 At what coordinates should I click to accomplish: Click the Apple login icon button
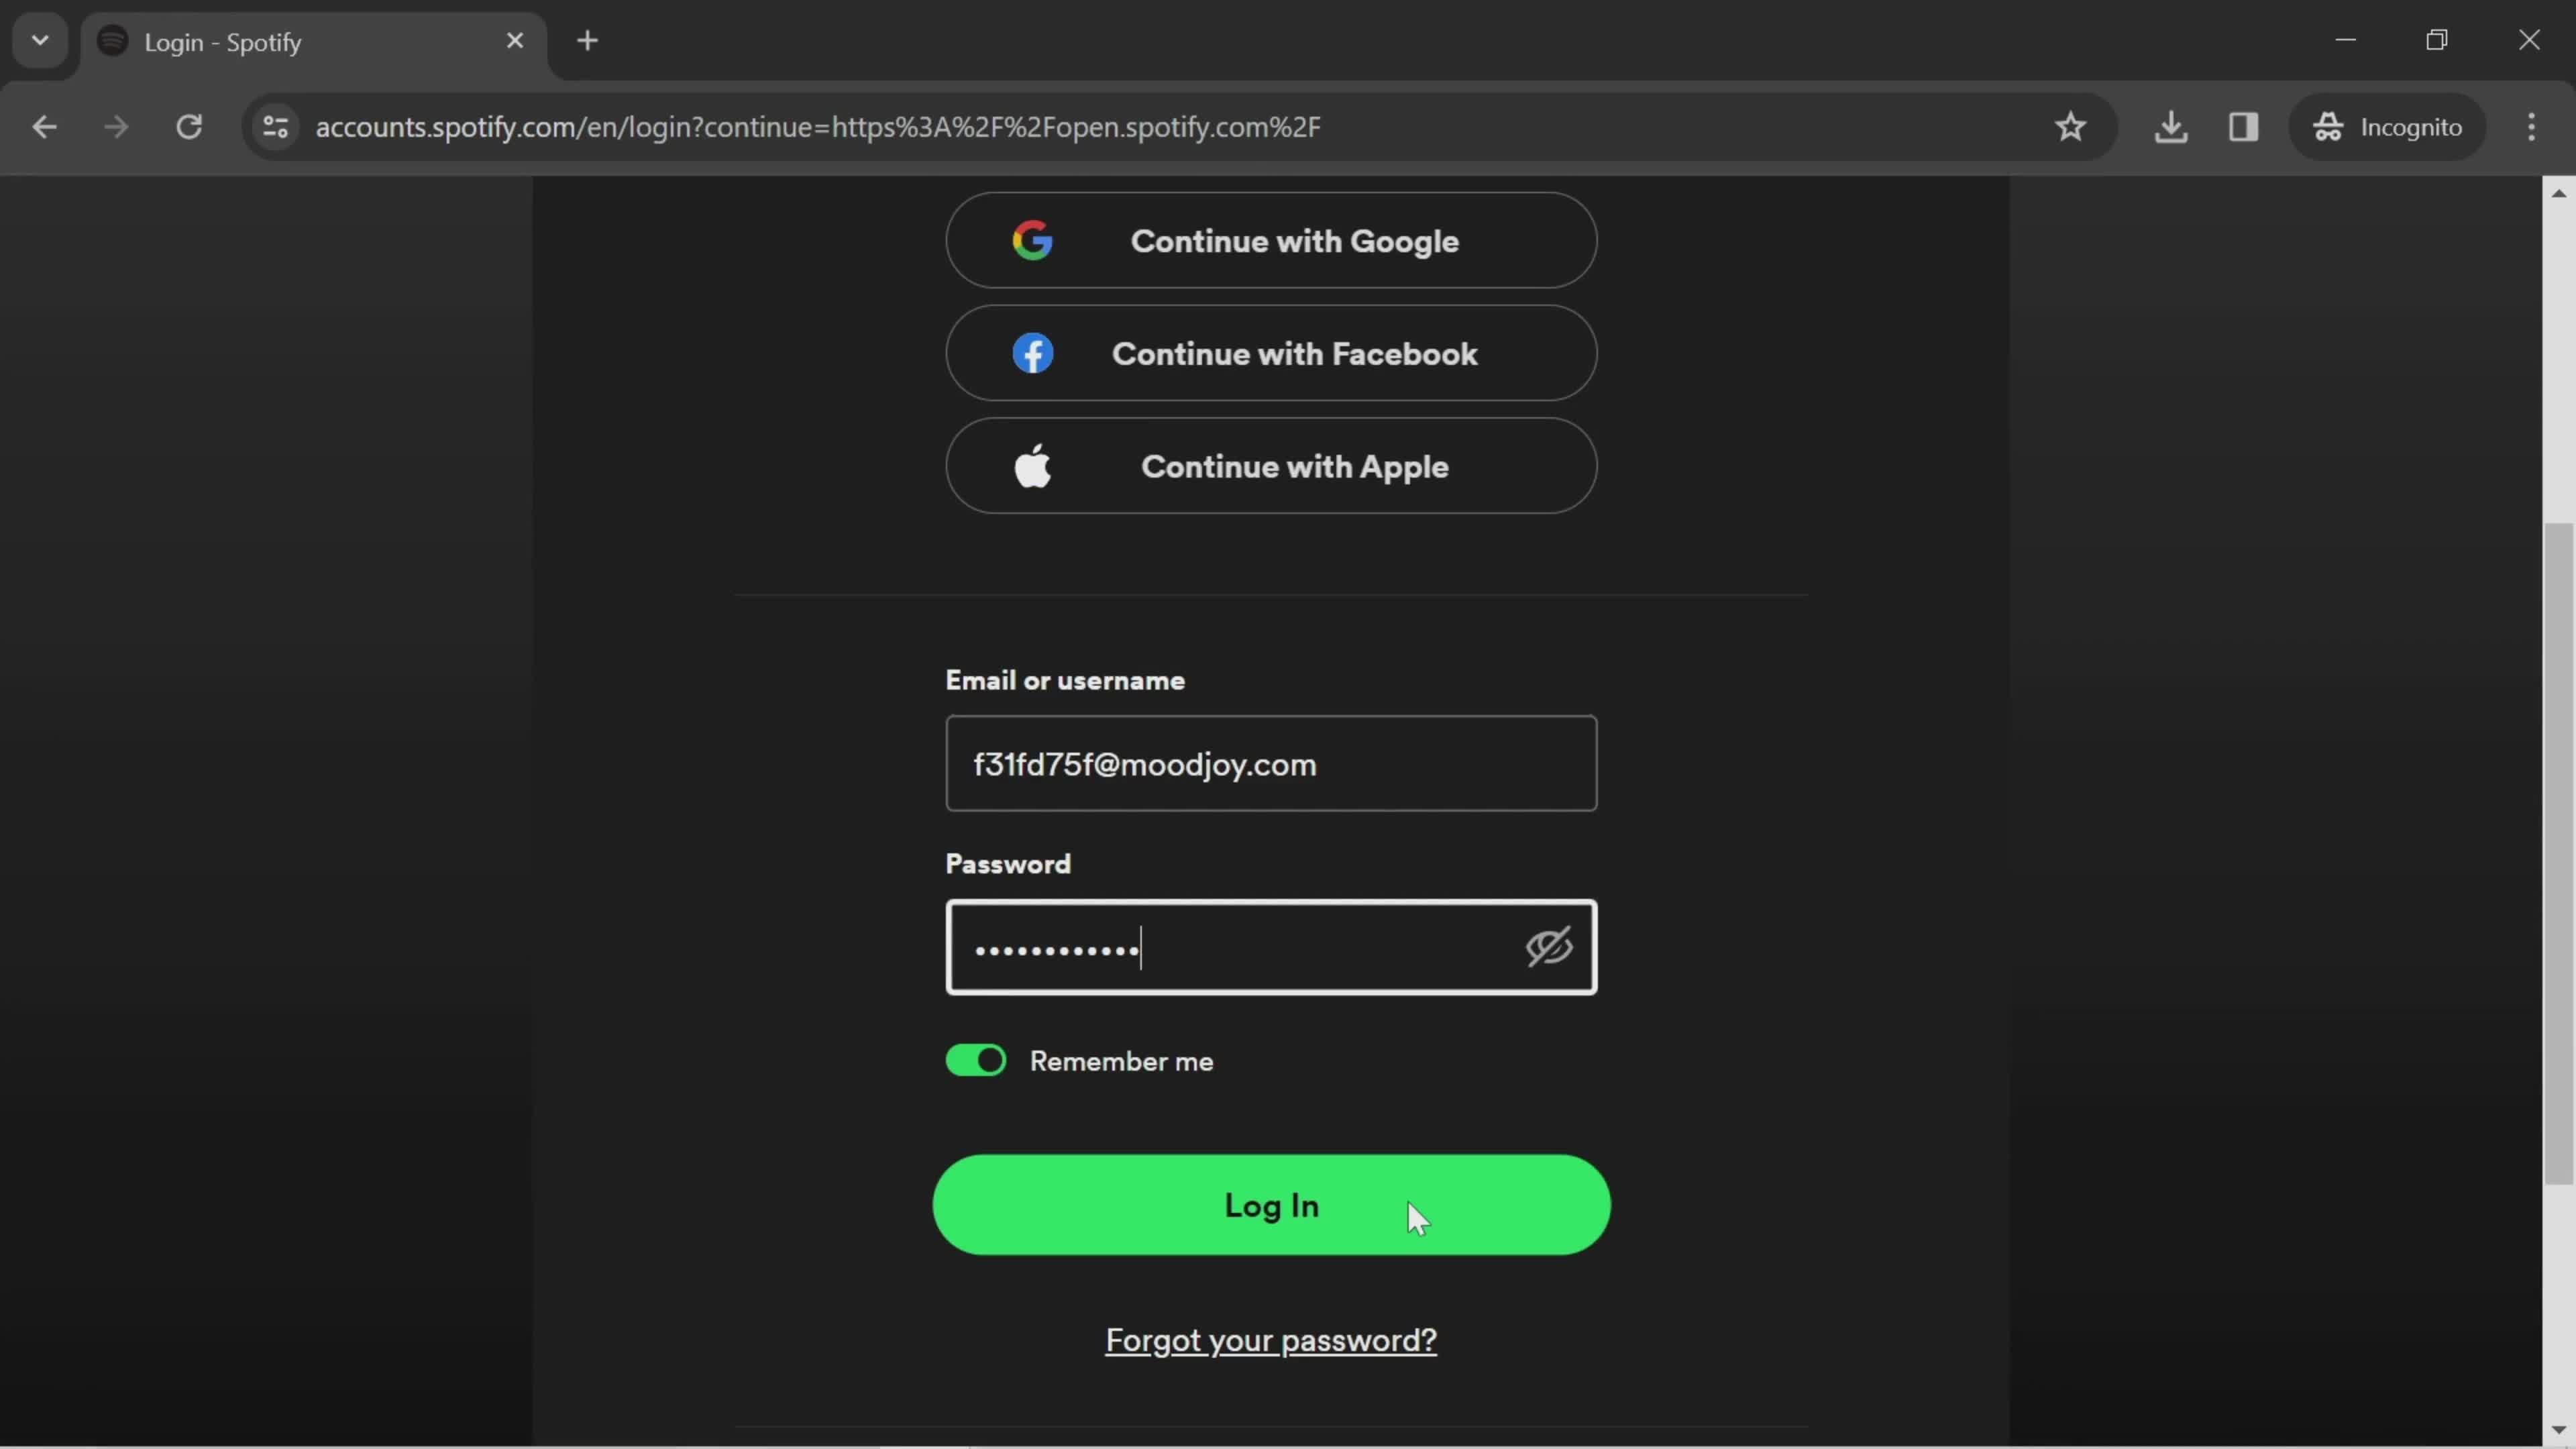[x=1033, y=466]
